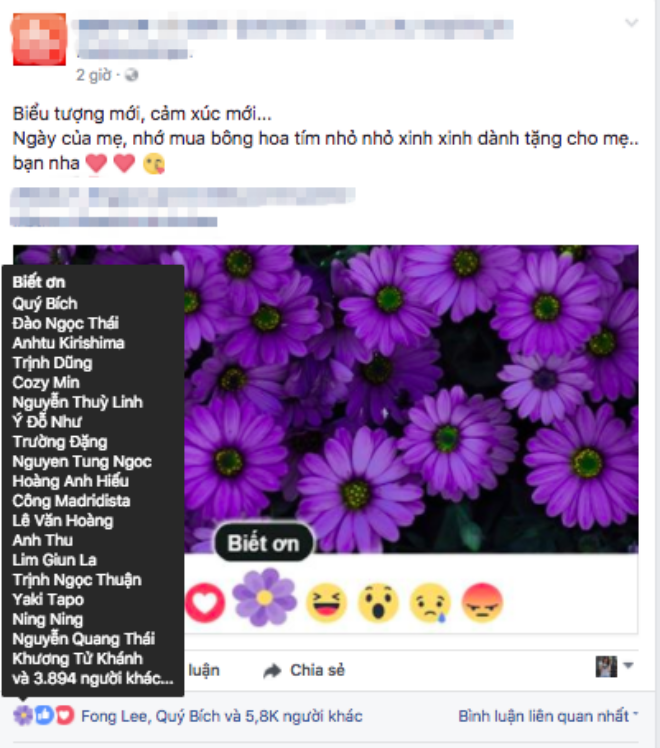
Task: Open the profile picture switcher dropdown
Action: tap(614, 666)
